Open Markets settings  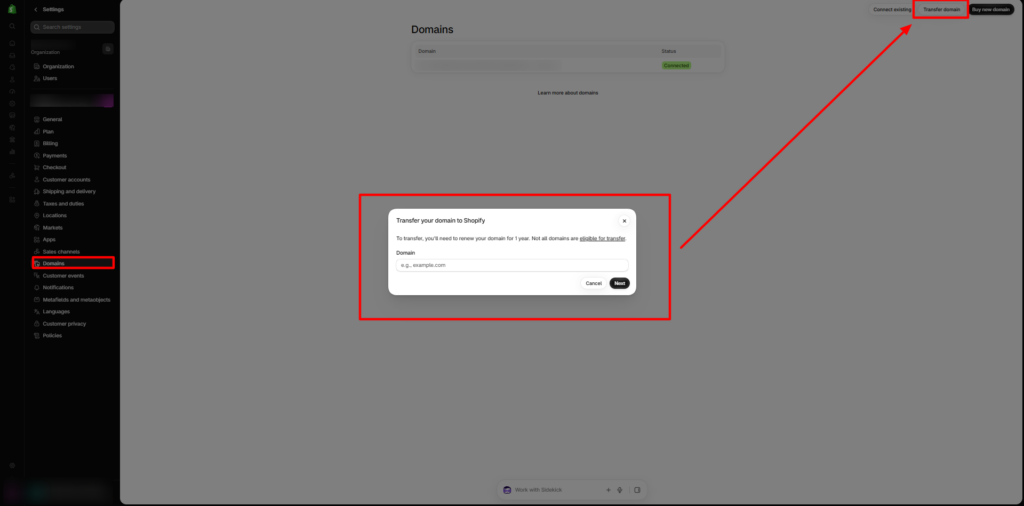coord(52,228)
